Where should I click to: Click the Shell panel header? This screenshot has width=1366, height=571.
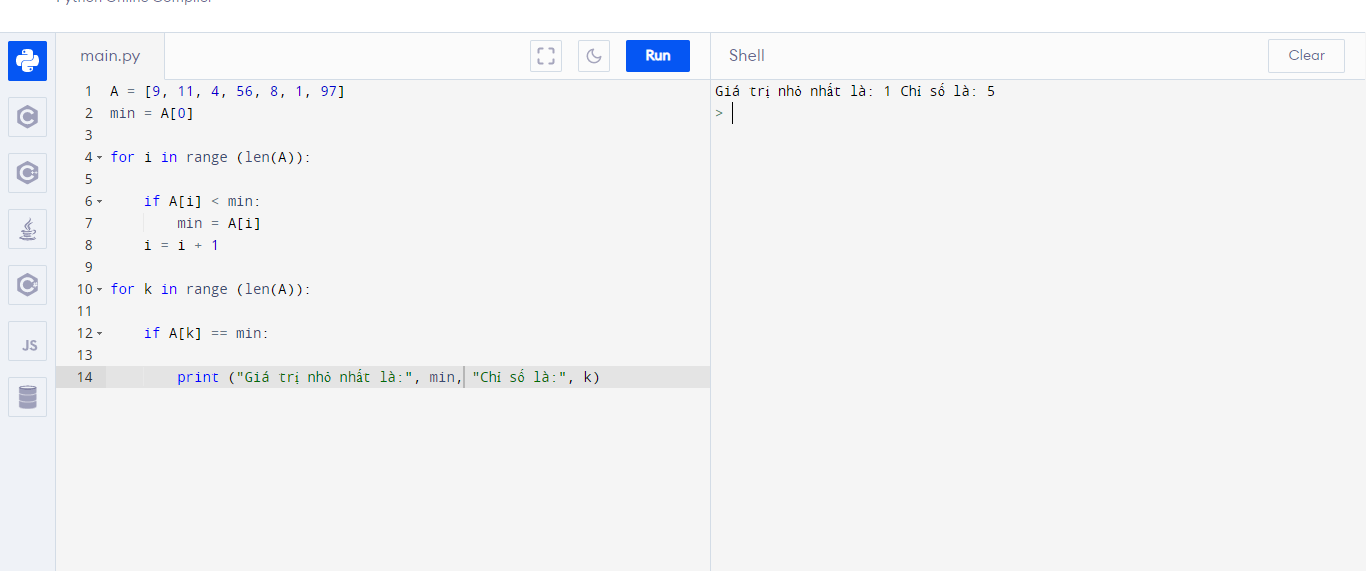click(747, 56)
